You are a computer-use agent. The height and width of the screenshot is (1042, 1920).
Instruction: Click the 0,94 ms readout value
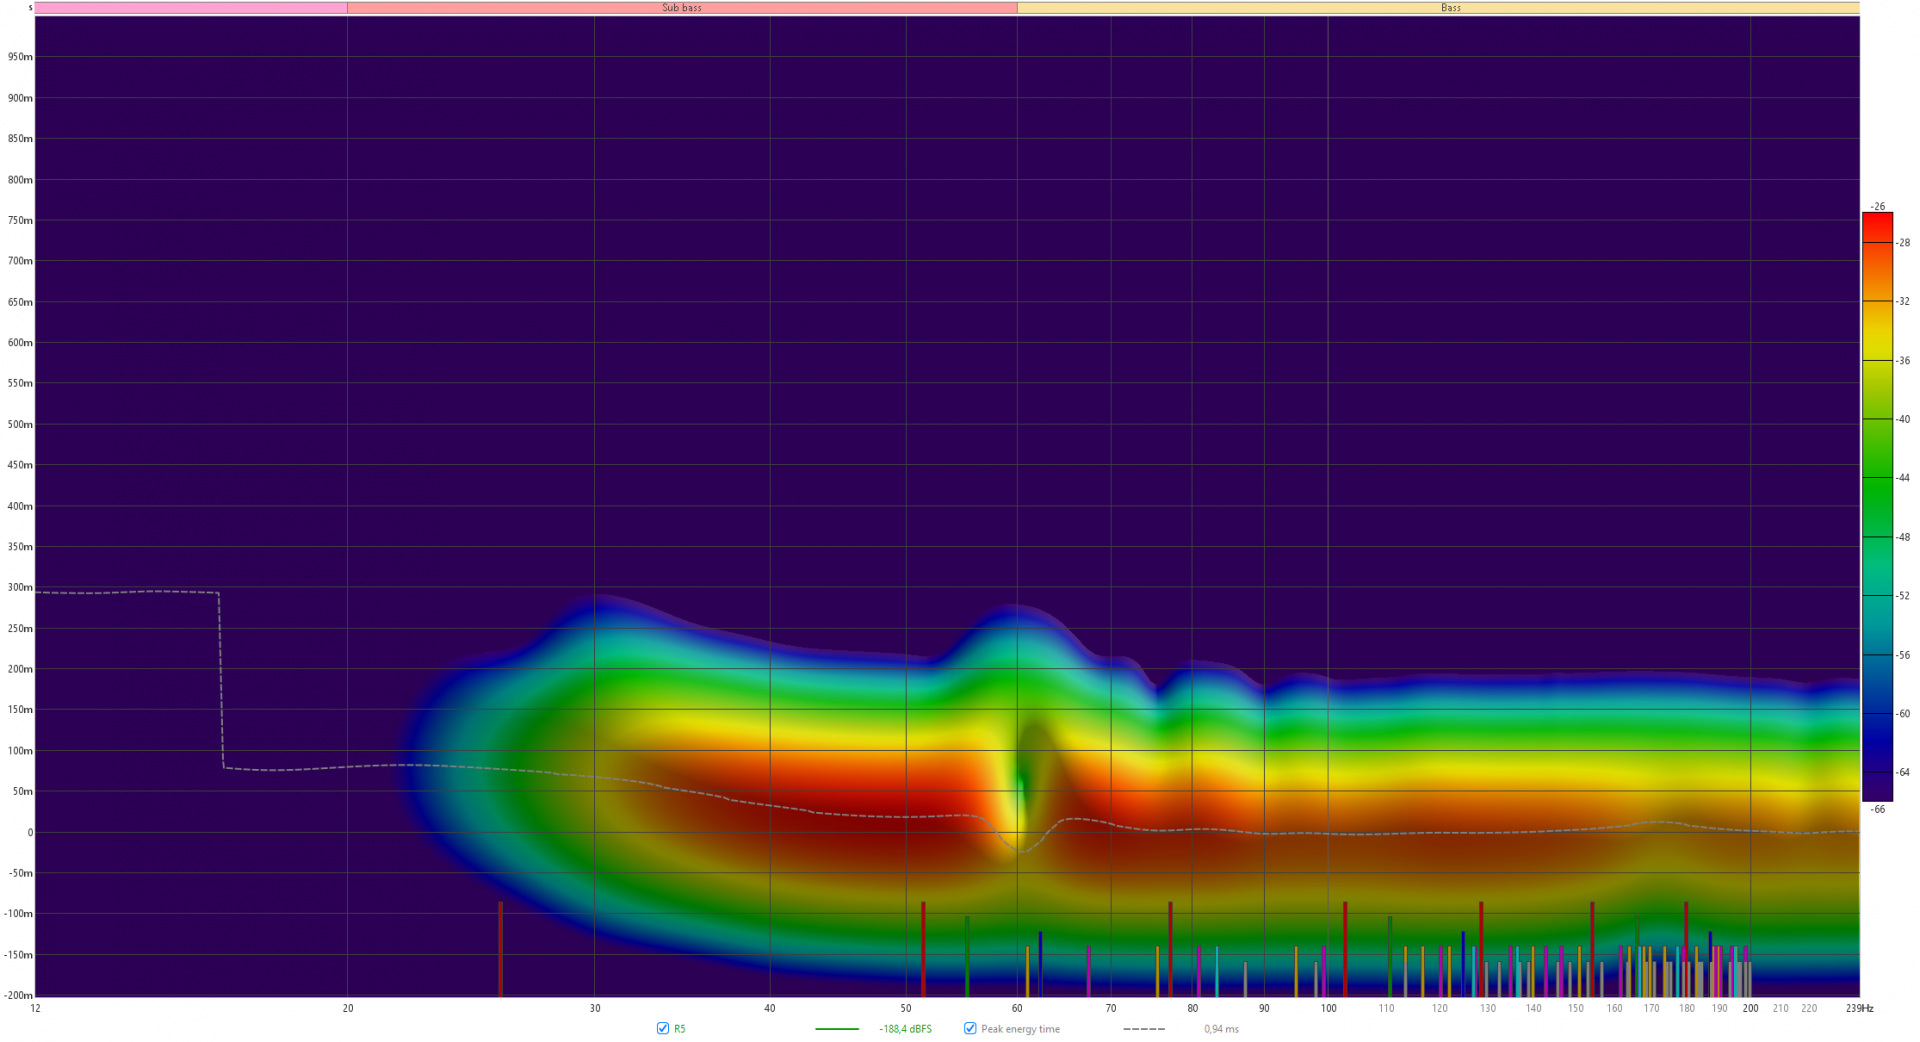point(1221,1029)
